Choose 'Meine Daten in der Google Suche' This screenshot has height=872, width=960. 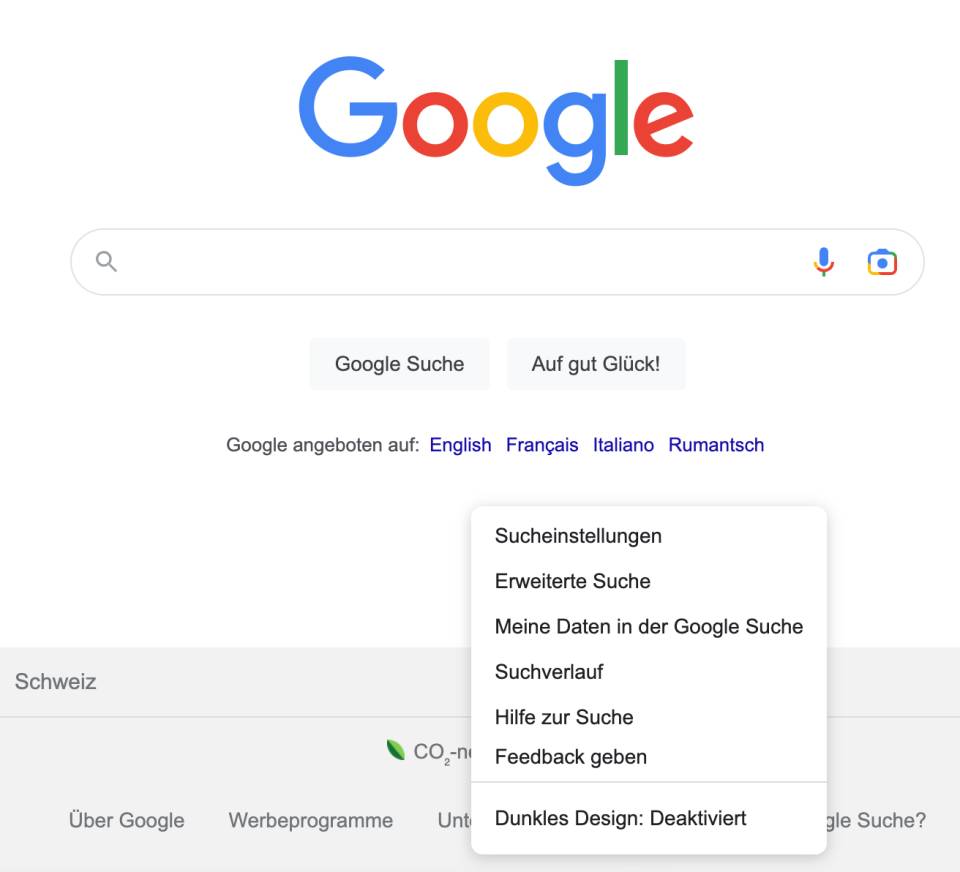click(x=648, y=626)
